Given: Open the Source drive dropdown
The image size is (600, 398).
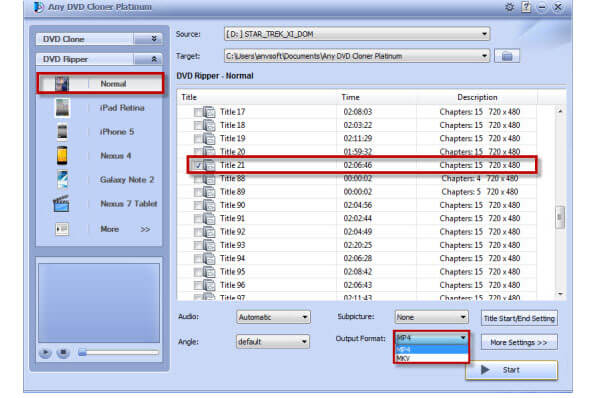Looking at the screenshot, I should point(484,34).
